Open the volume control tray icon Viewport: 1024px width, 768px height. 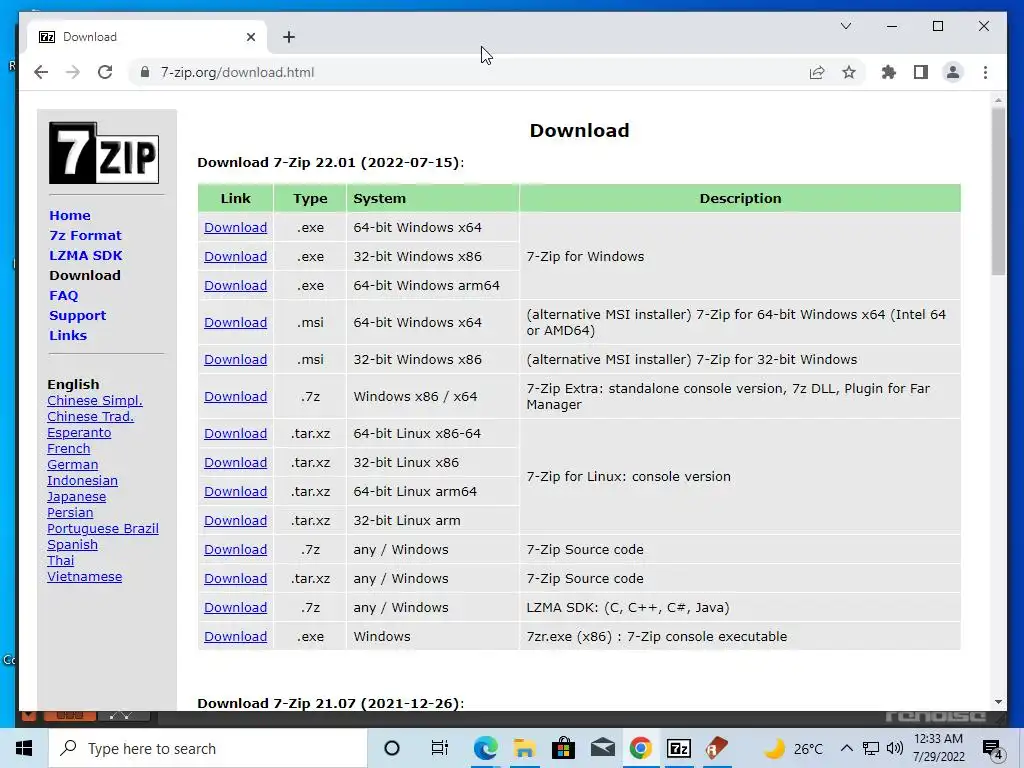coord(895,748)
